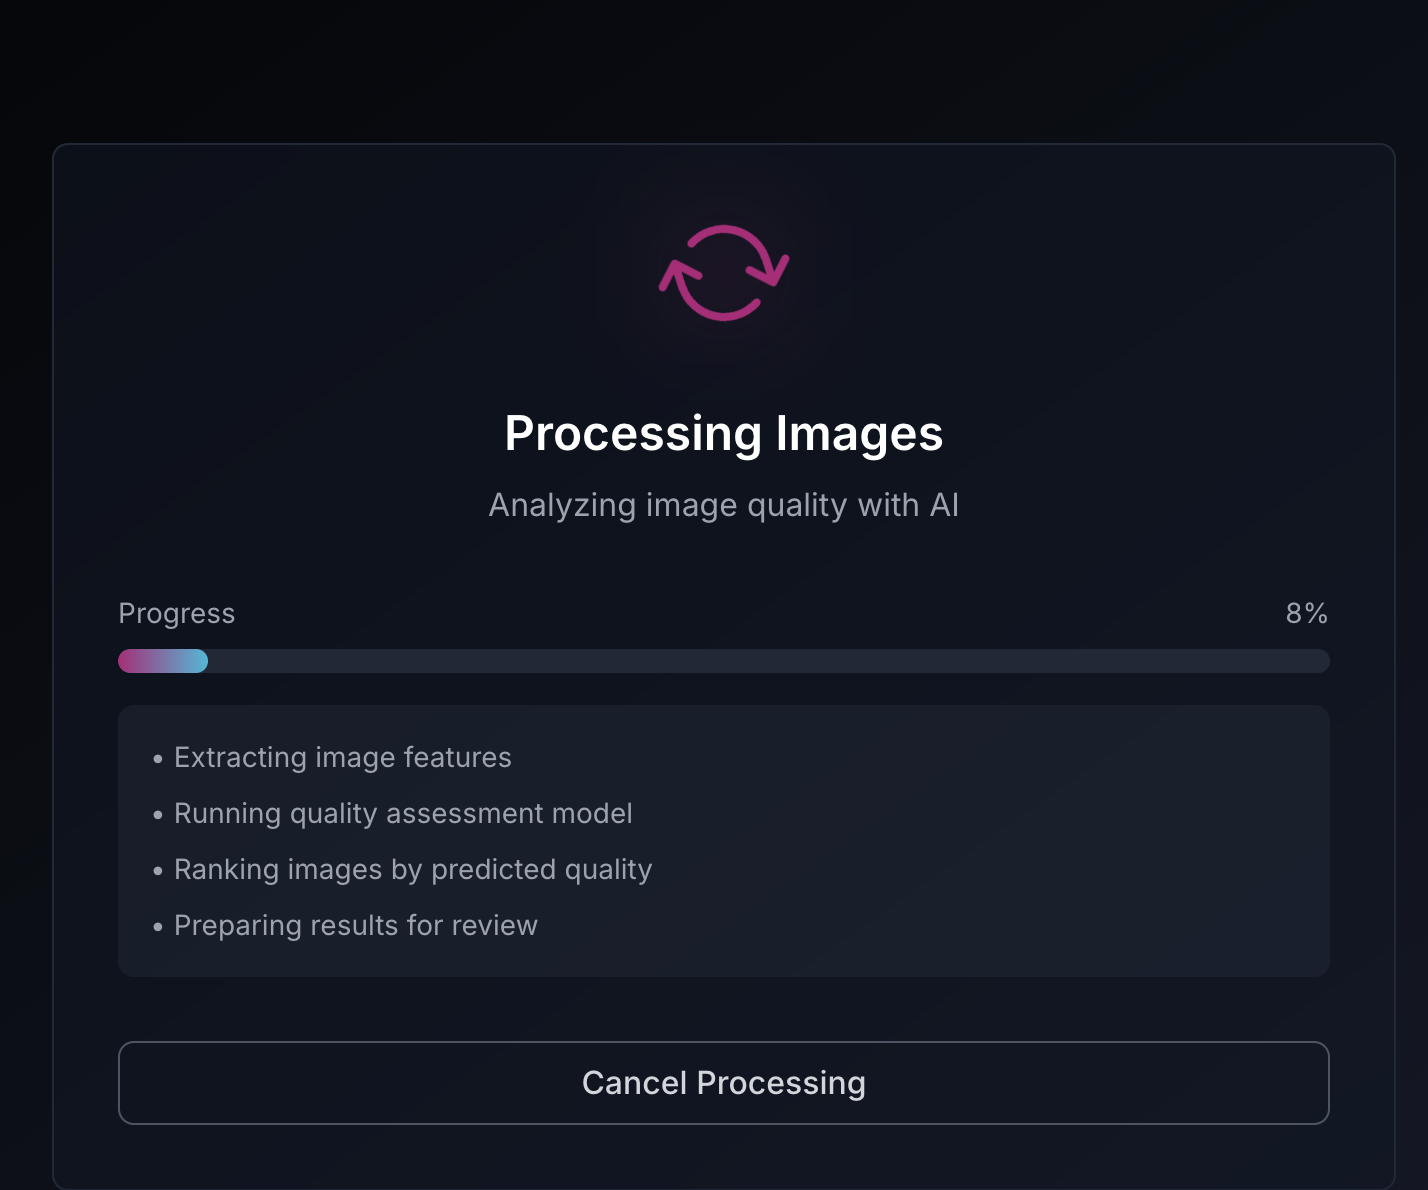Click the Analyzing image quality with AI subtitle
The image size is (1428, 1190).
coord(723,505)
